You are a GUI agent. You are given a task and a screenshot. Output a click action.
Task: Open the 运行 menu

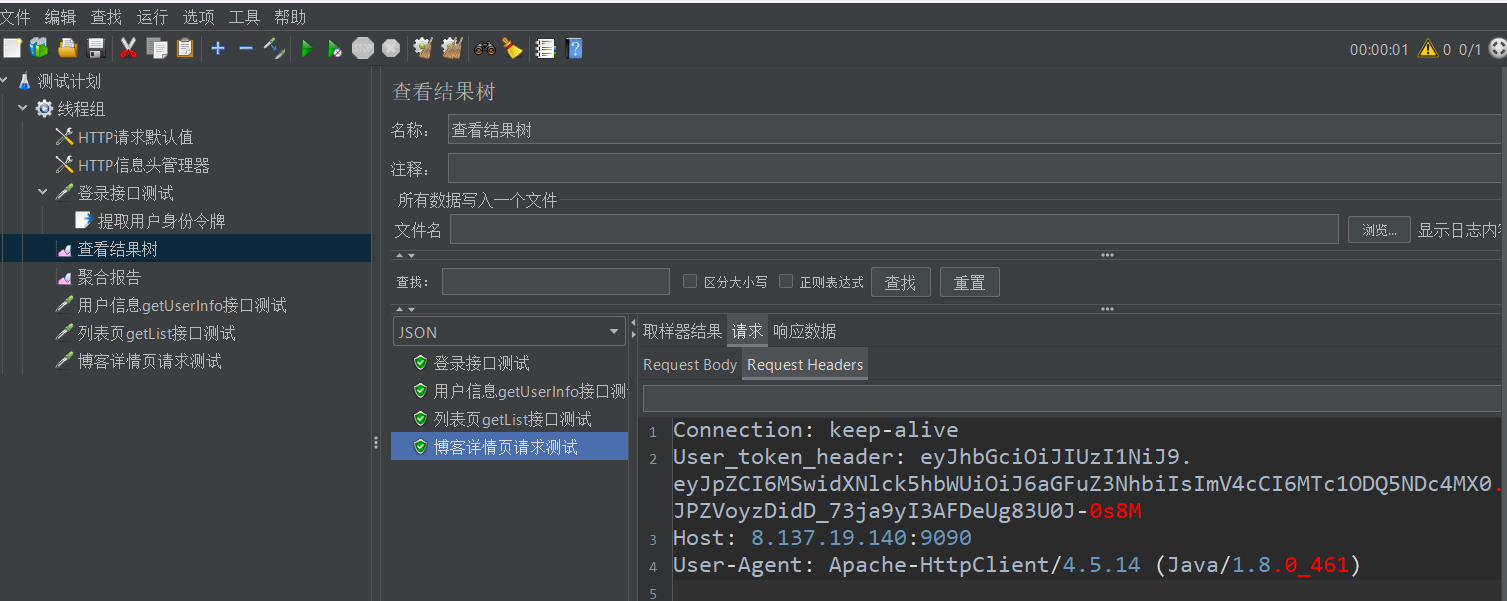click(152, 17)
